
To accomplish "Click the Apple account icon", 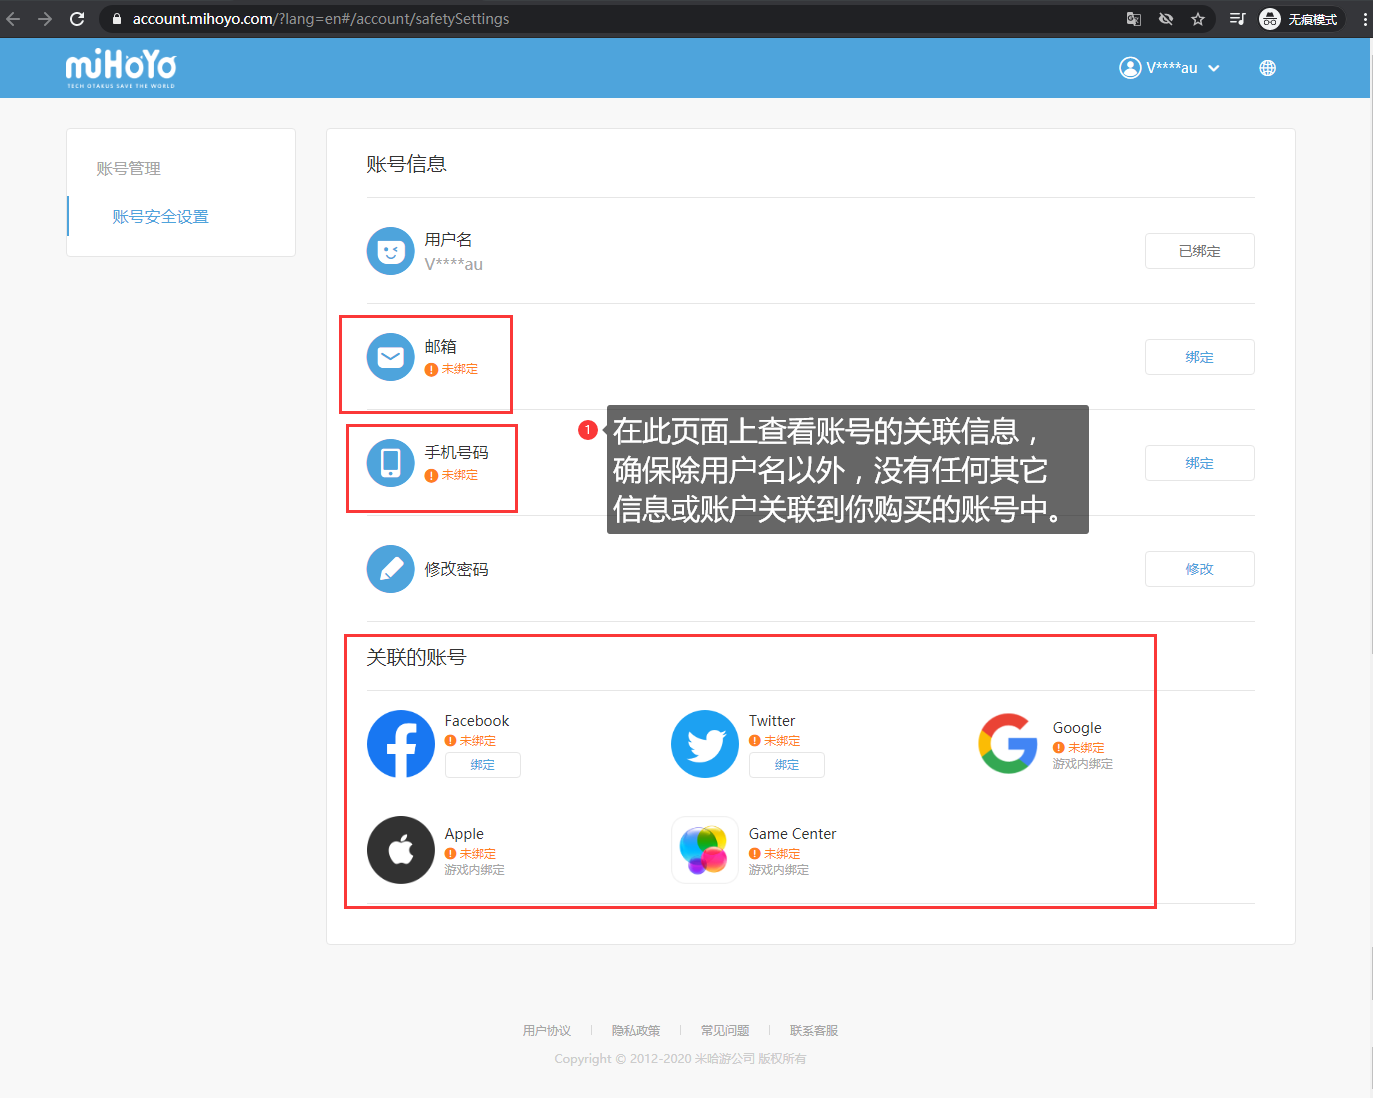I will (400, 850).
